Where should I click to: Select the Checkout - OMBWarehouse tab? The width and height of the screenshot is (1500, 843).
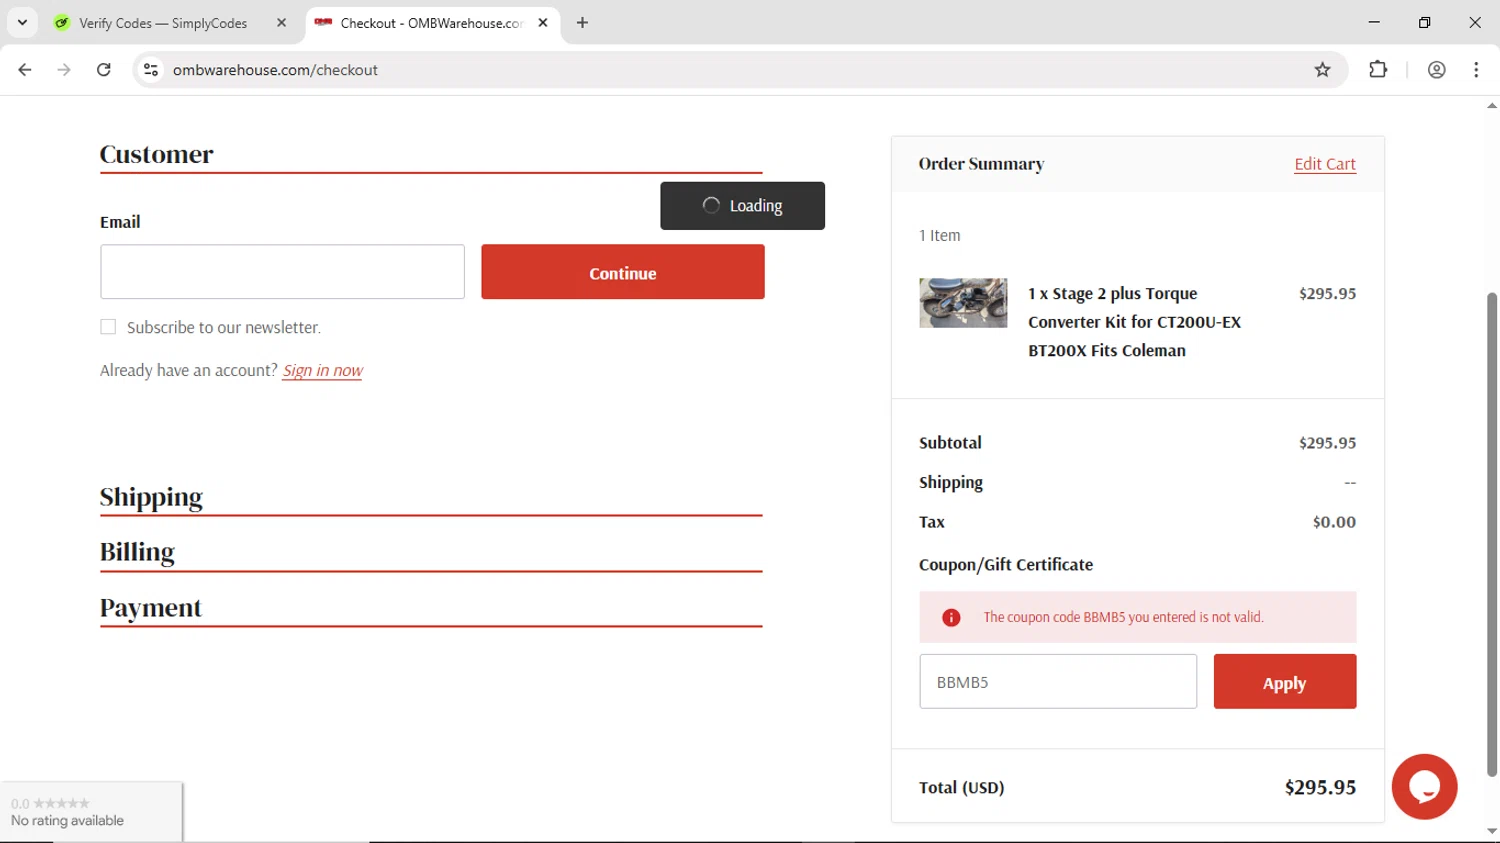click(x=431, y=23)
